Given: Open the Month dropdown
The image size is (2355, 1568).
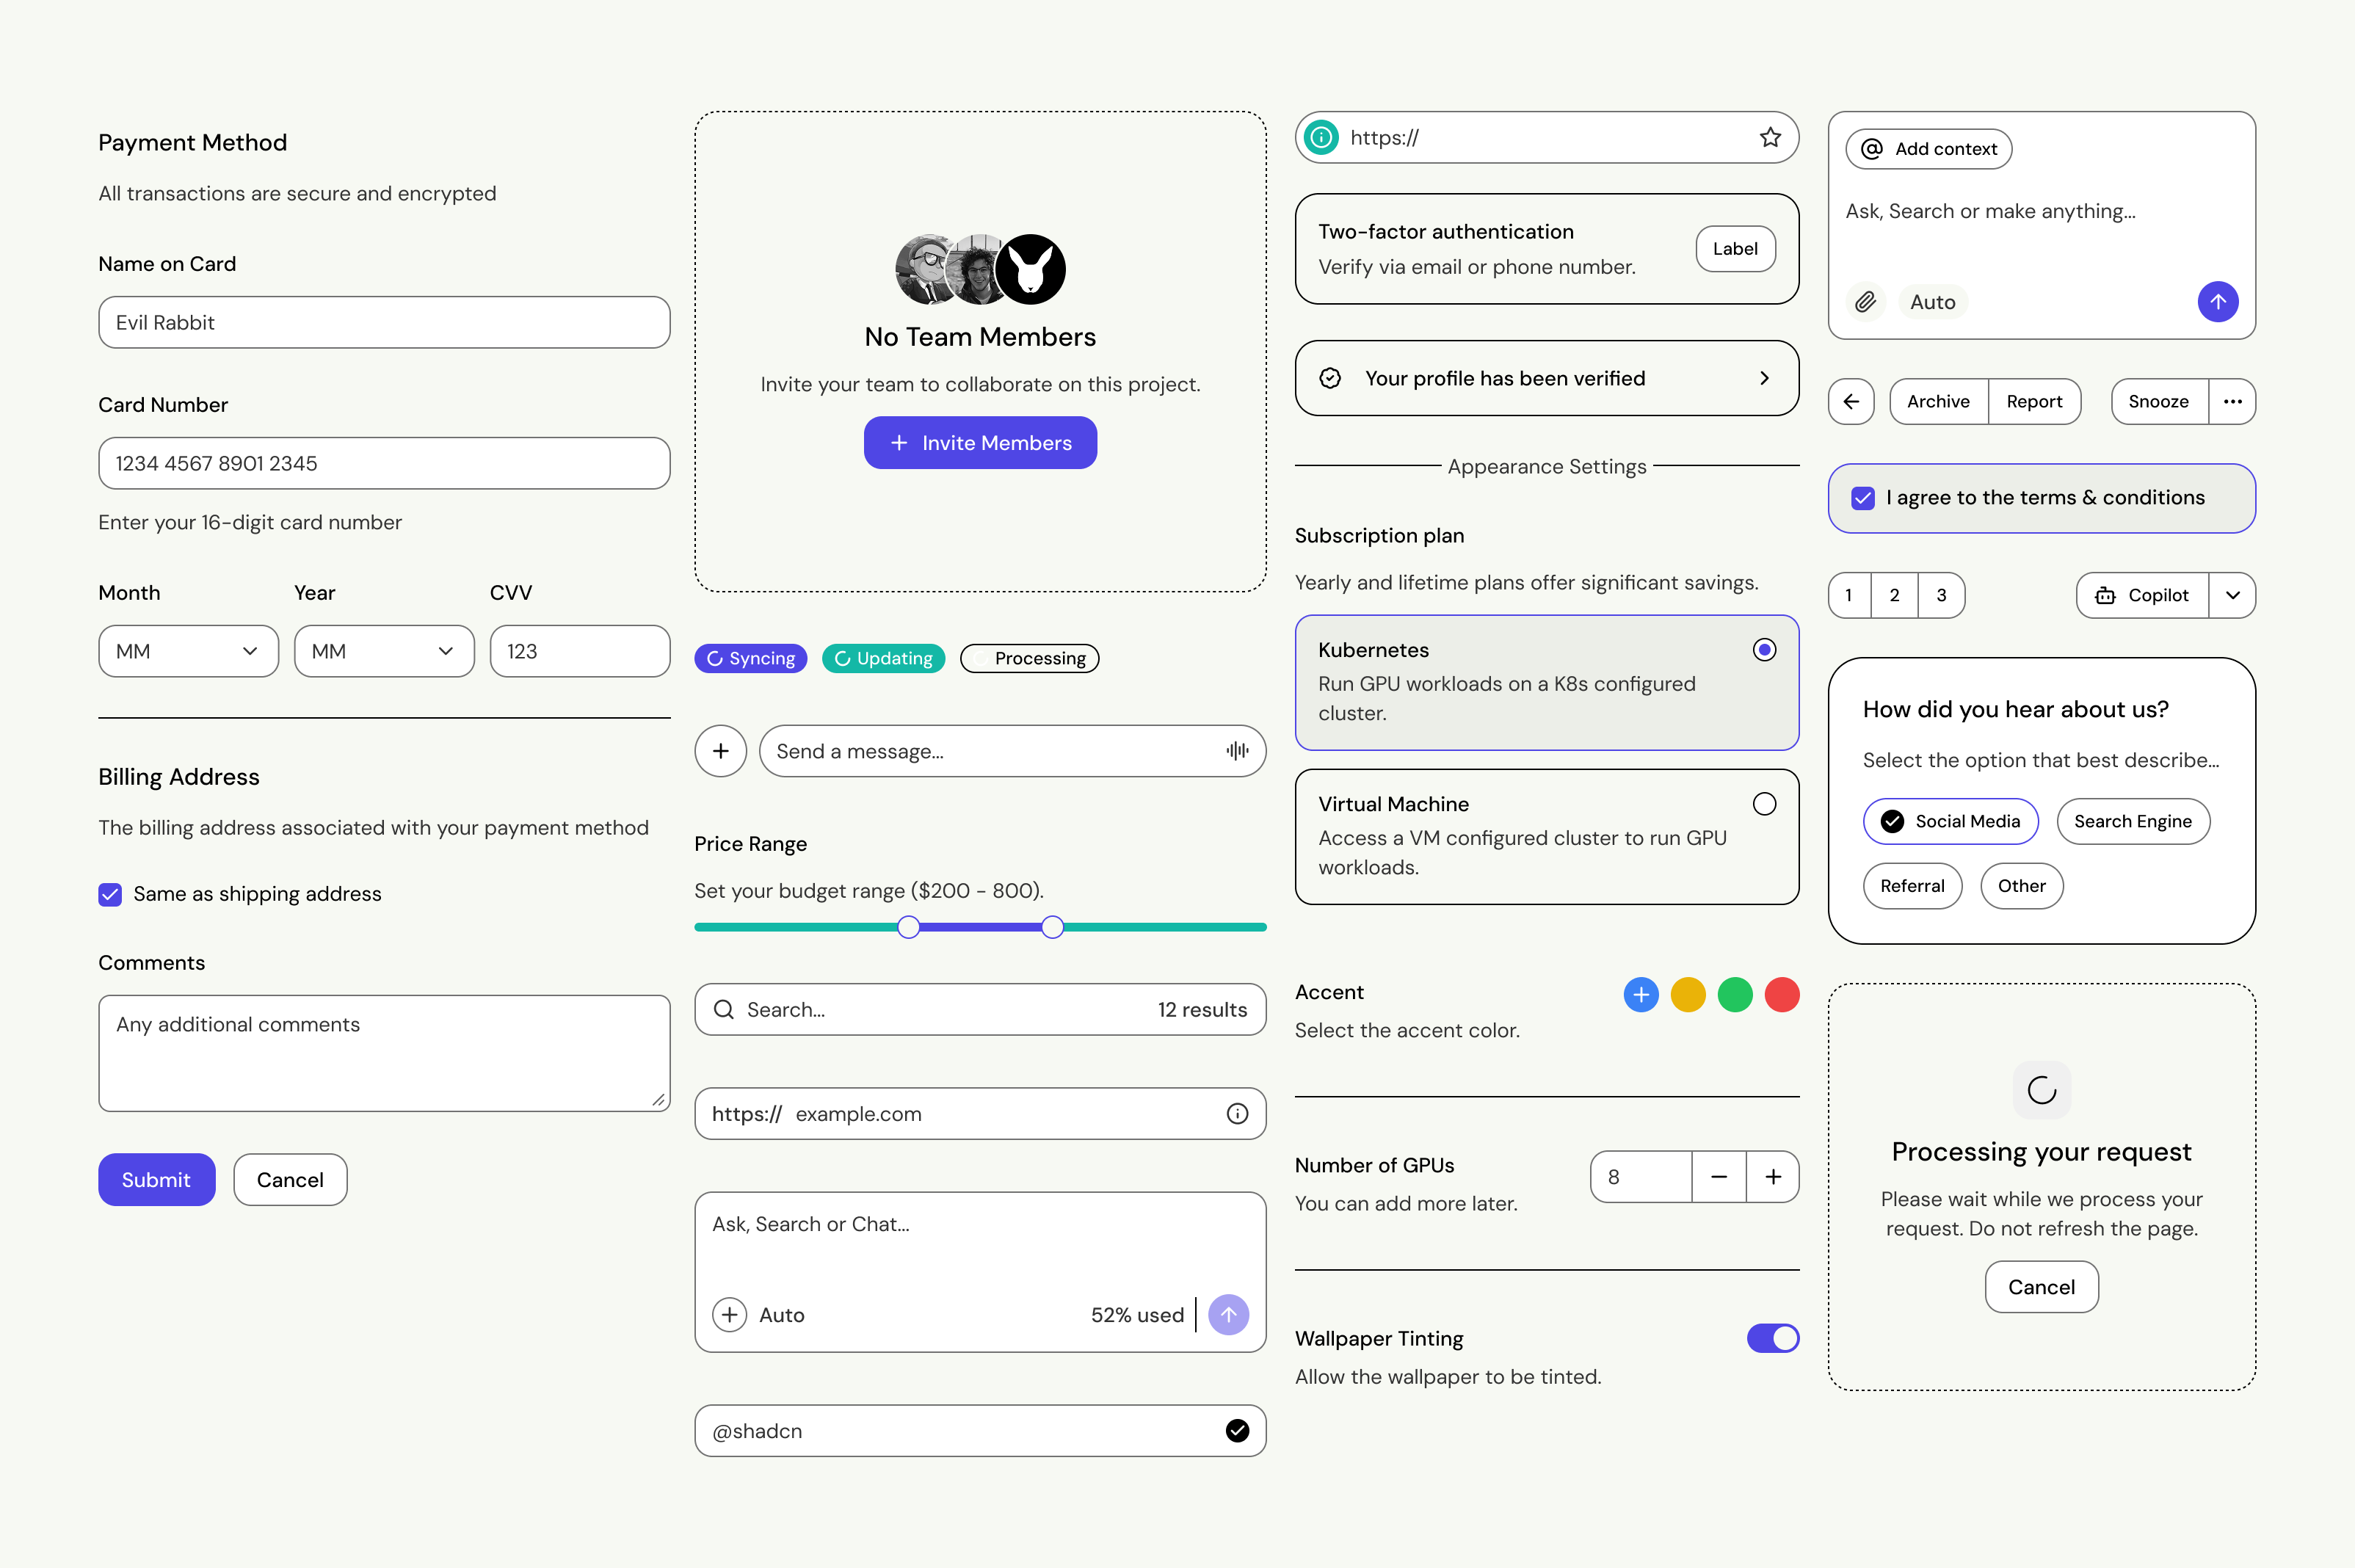Looking at the screenshot, I should tap(188, 651).
